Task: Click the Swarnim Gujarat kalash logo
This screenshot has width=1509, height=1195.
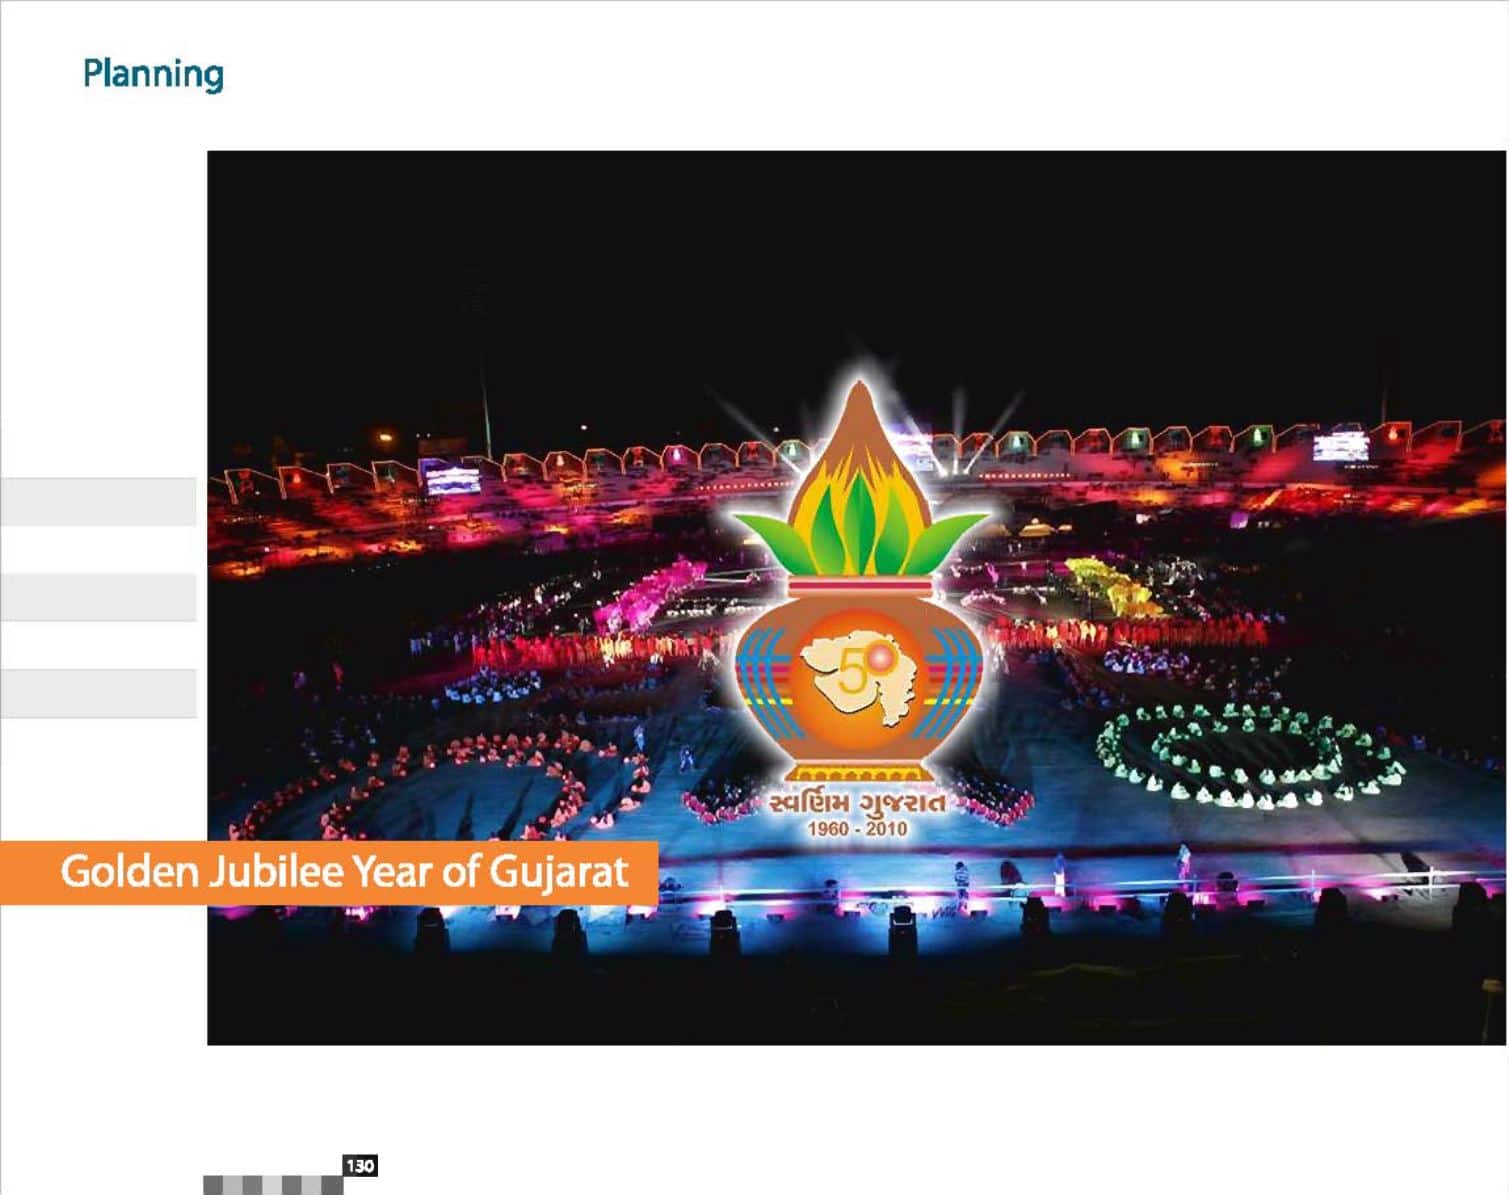Action: pyautogui.click(x=858, y=605)
